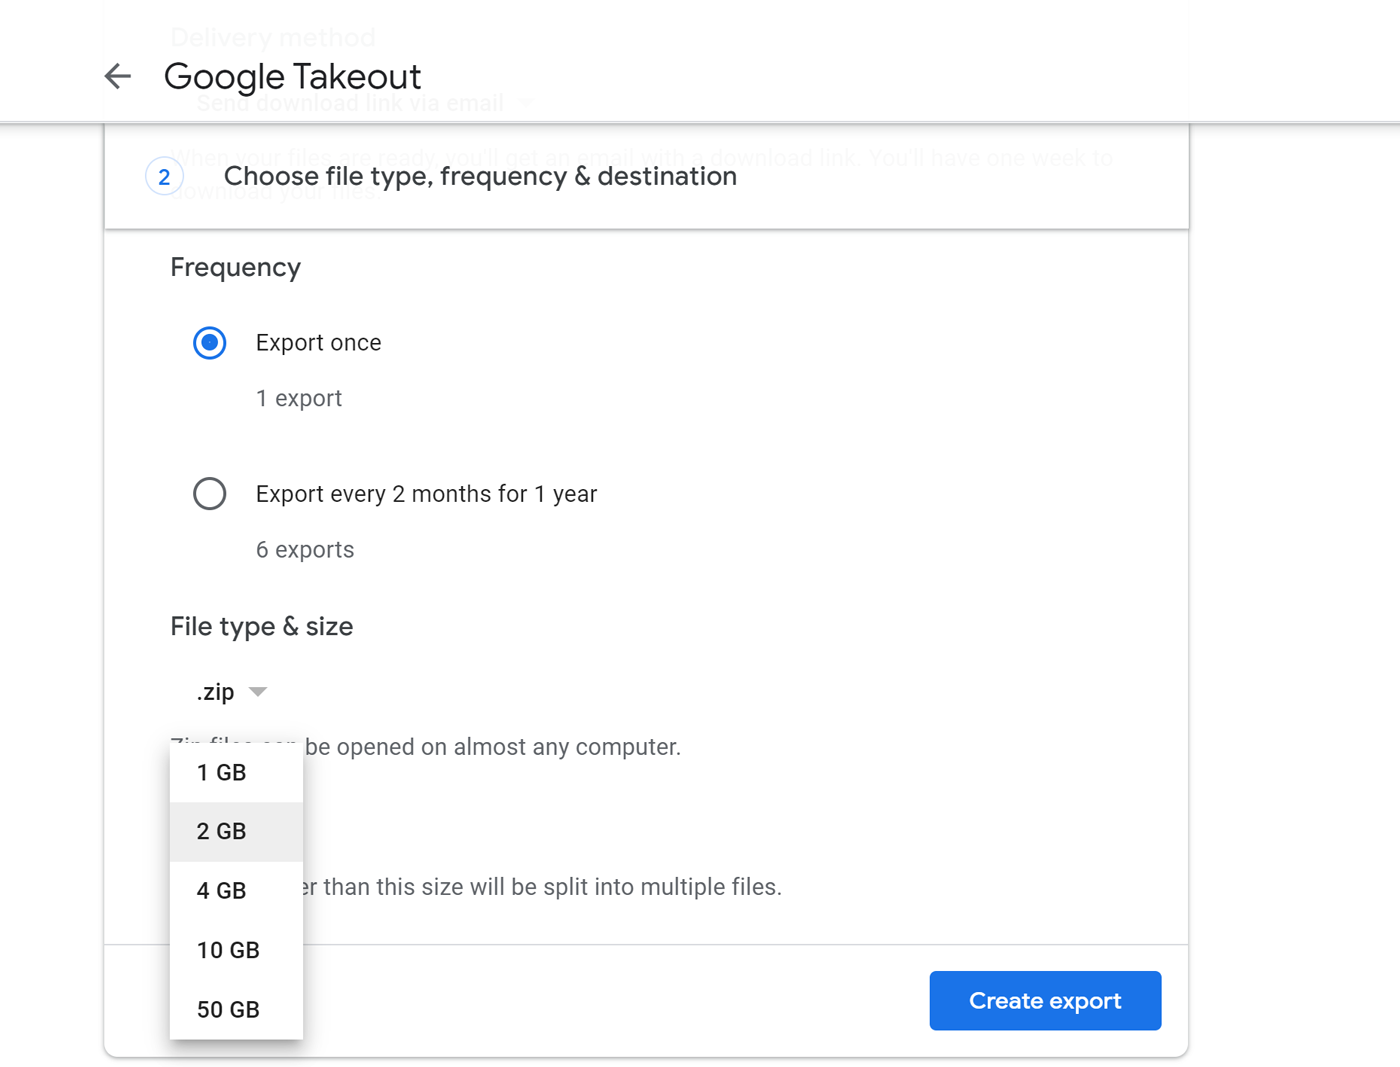
Task: Select 4 GB as file size
Action: 222,891
